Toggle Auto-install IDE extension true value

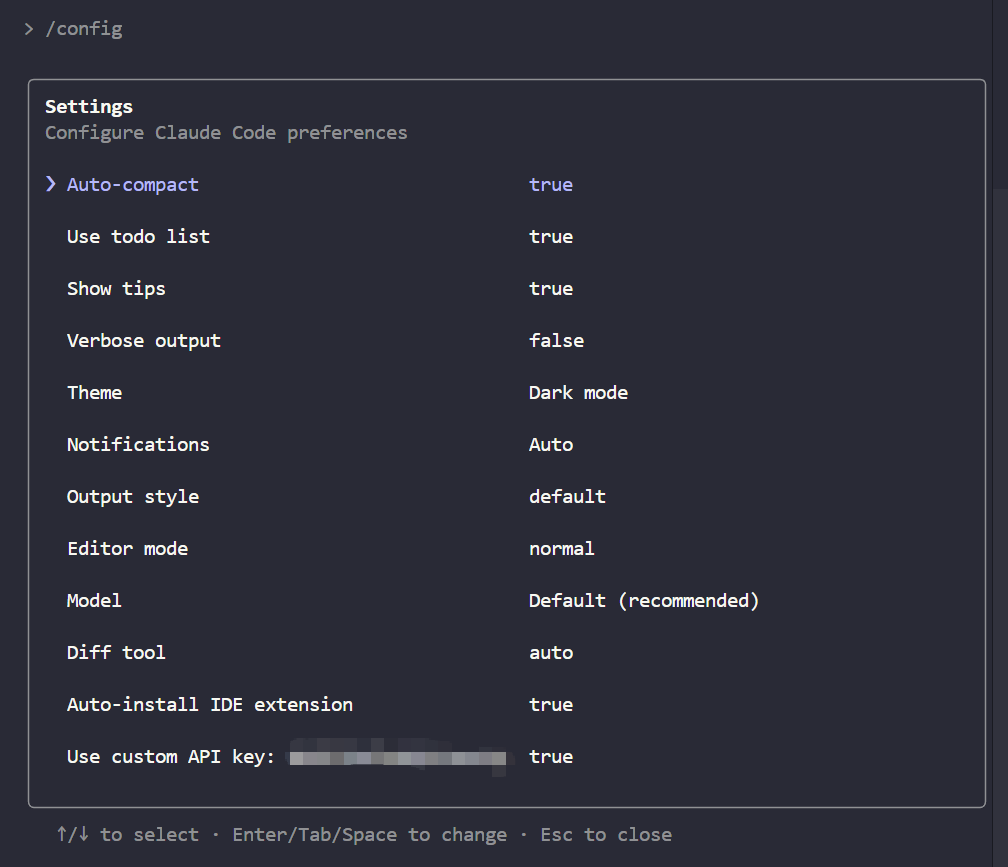pos(551,705)
